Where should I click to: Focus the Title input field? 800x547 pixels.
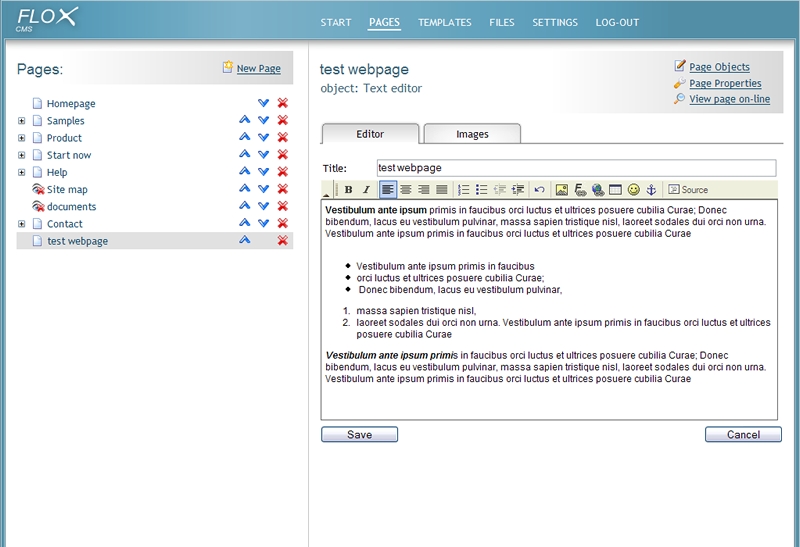[x=576, y=168]
